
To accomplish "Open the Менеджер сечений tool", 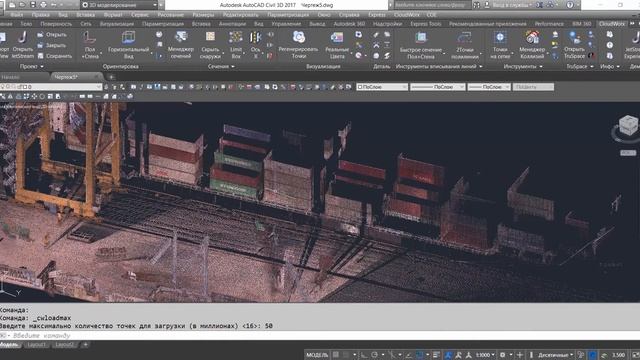I will [180, 44].
